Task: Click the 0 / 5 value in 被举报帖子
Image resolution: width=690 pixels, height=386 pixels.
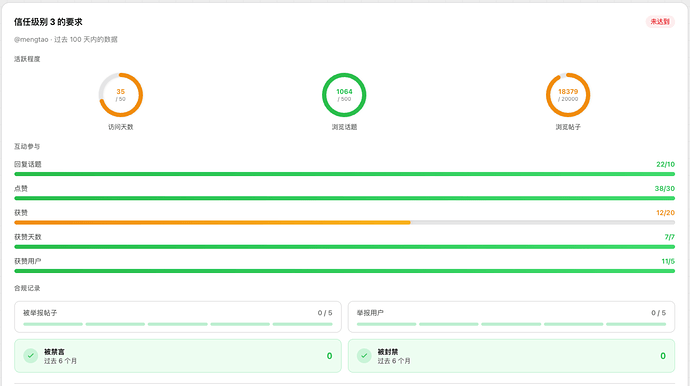Action: click(x=325, y=313)
